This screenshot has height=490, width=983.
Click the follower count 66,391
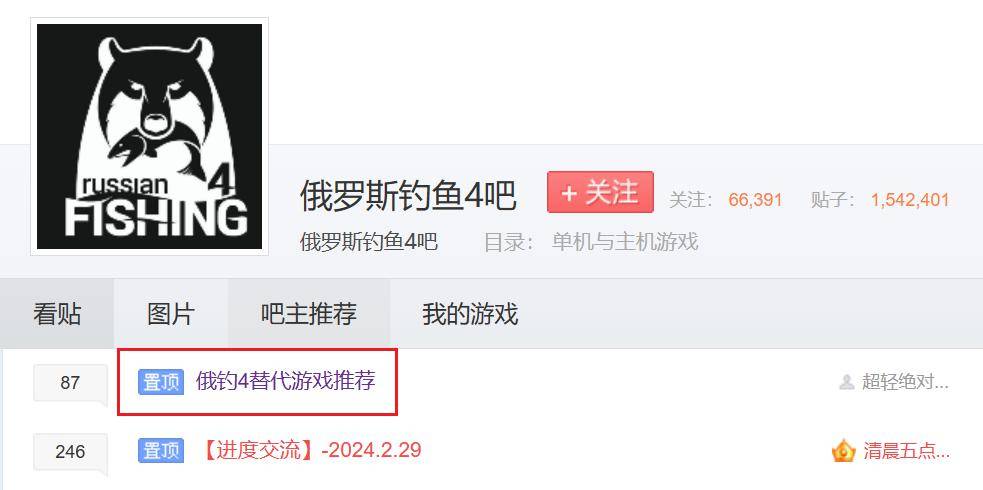point(755,201)
